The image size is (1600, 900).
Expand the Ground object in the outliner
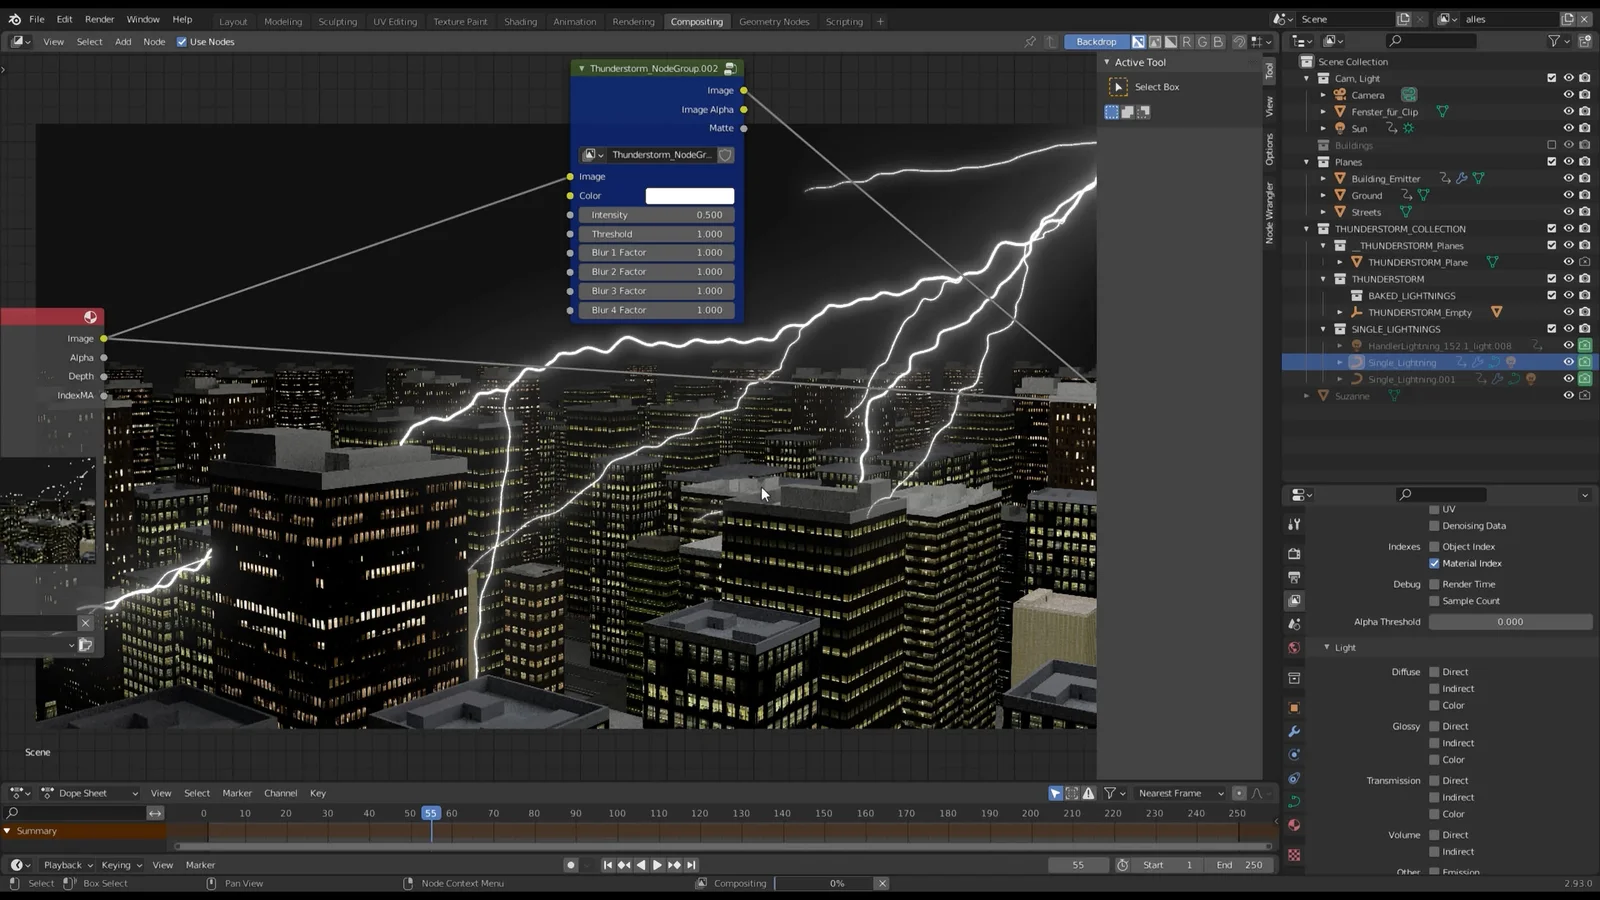click(1325, 195)
